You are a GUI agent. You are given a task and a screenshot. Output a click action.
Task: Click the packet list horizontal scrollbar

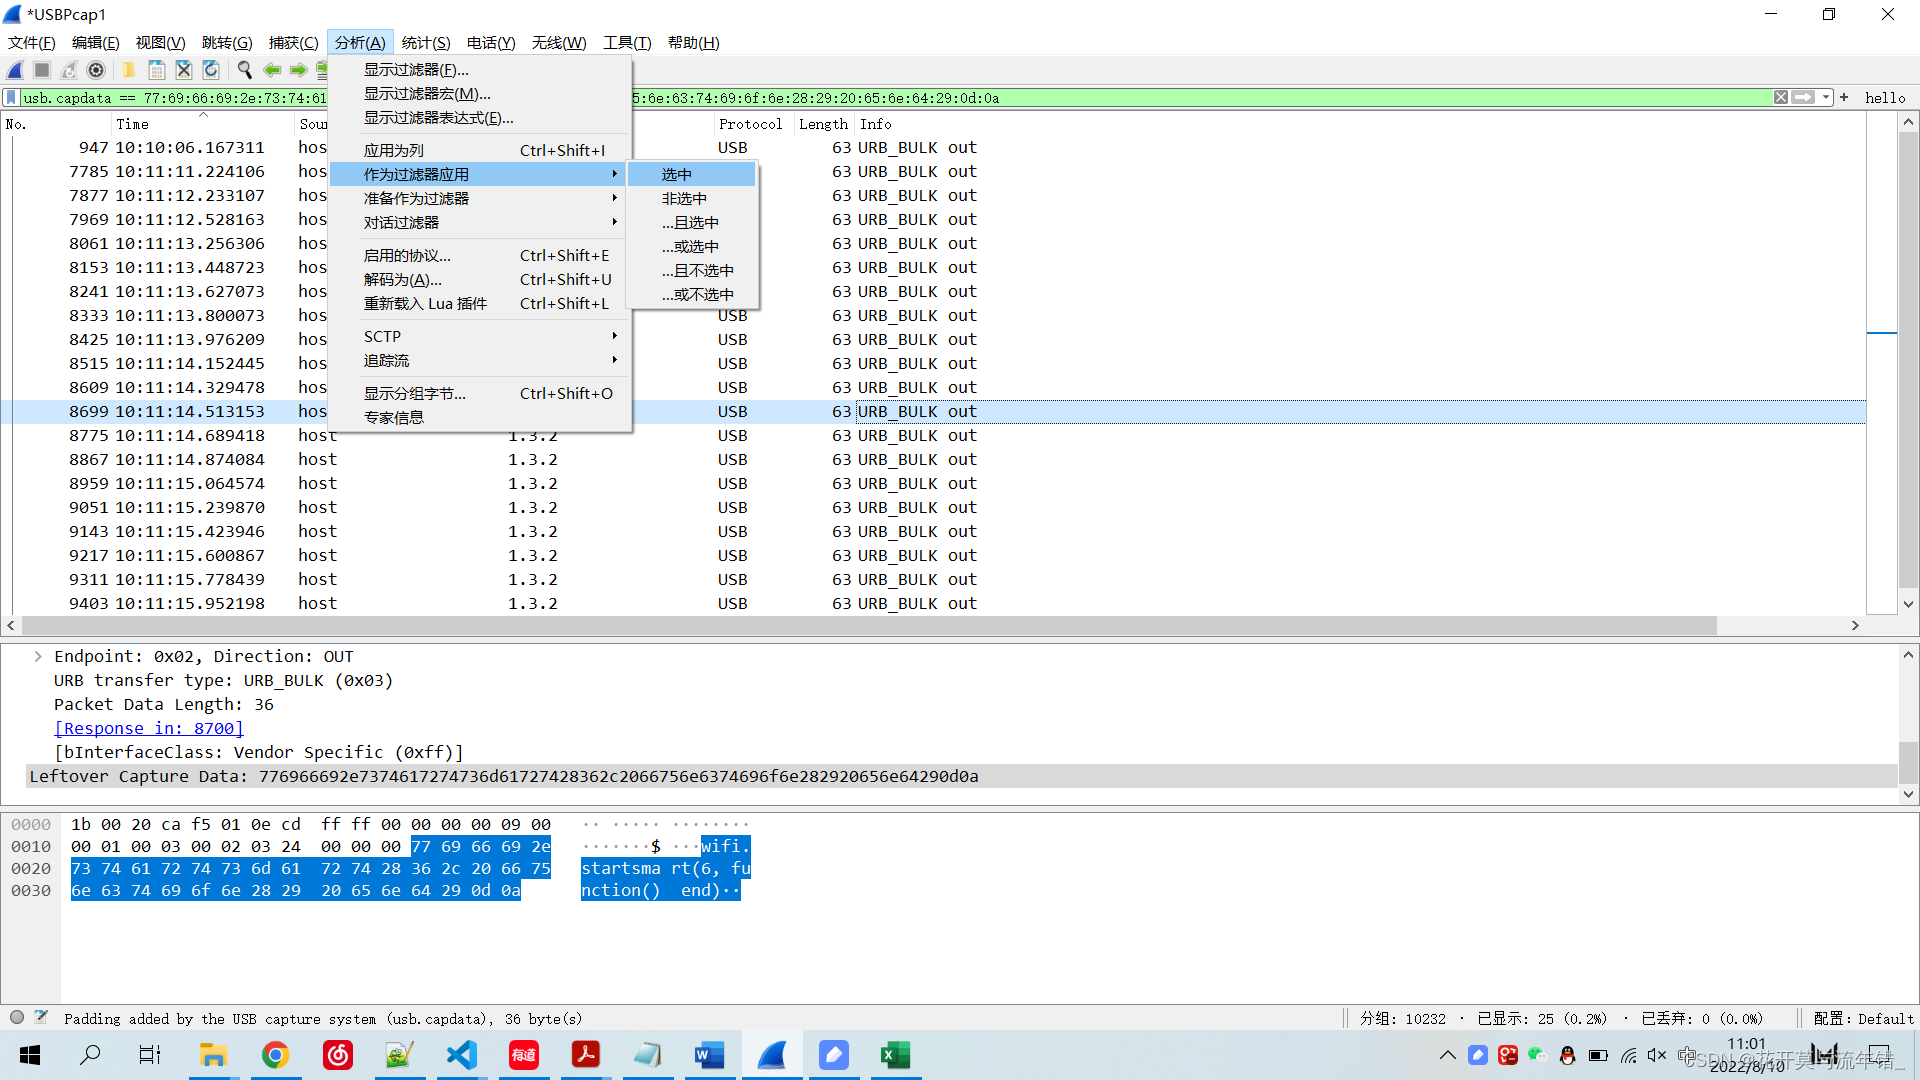point(868,626)
